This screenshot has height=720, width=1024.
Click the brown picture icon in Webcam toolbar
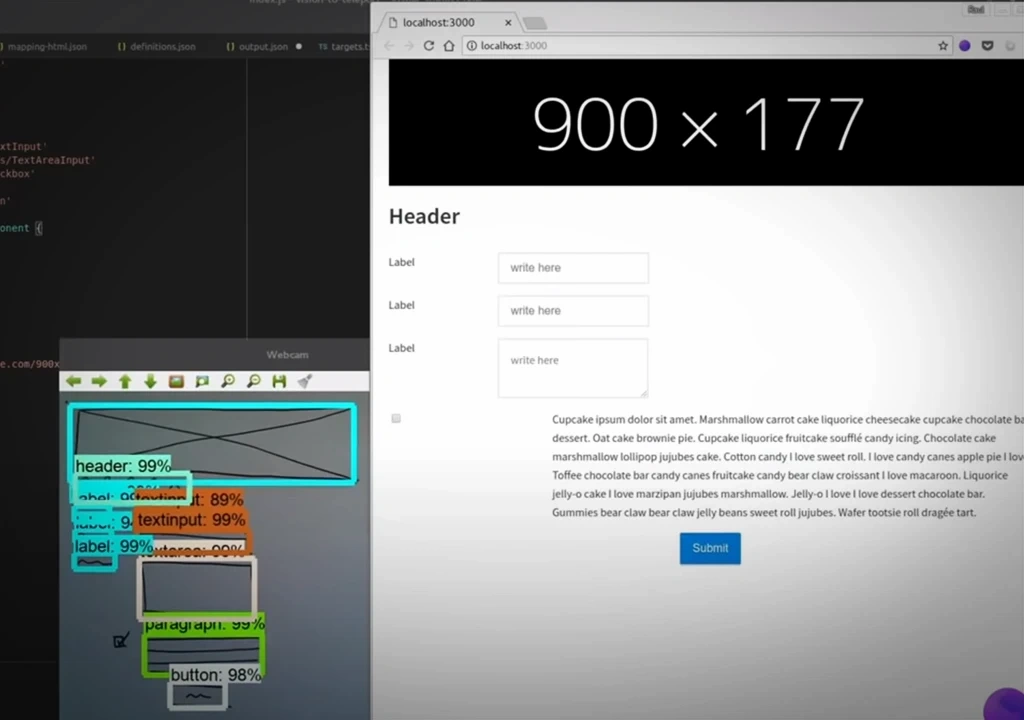coord(176,381)
